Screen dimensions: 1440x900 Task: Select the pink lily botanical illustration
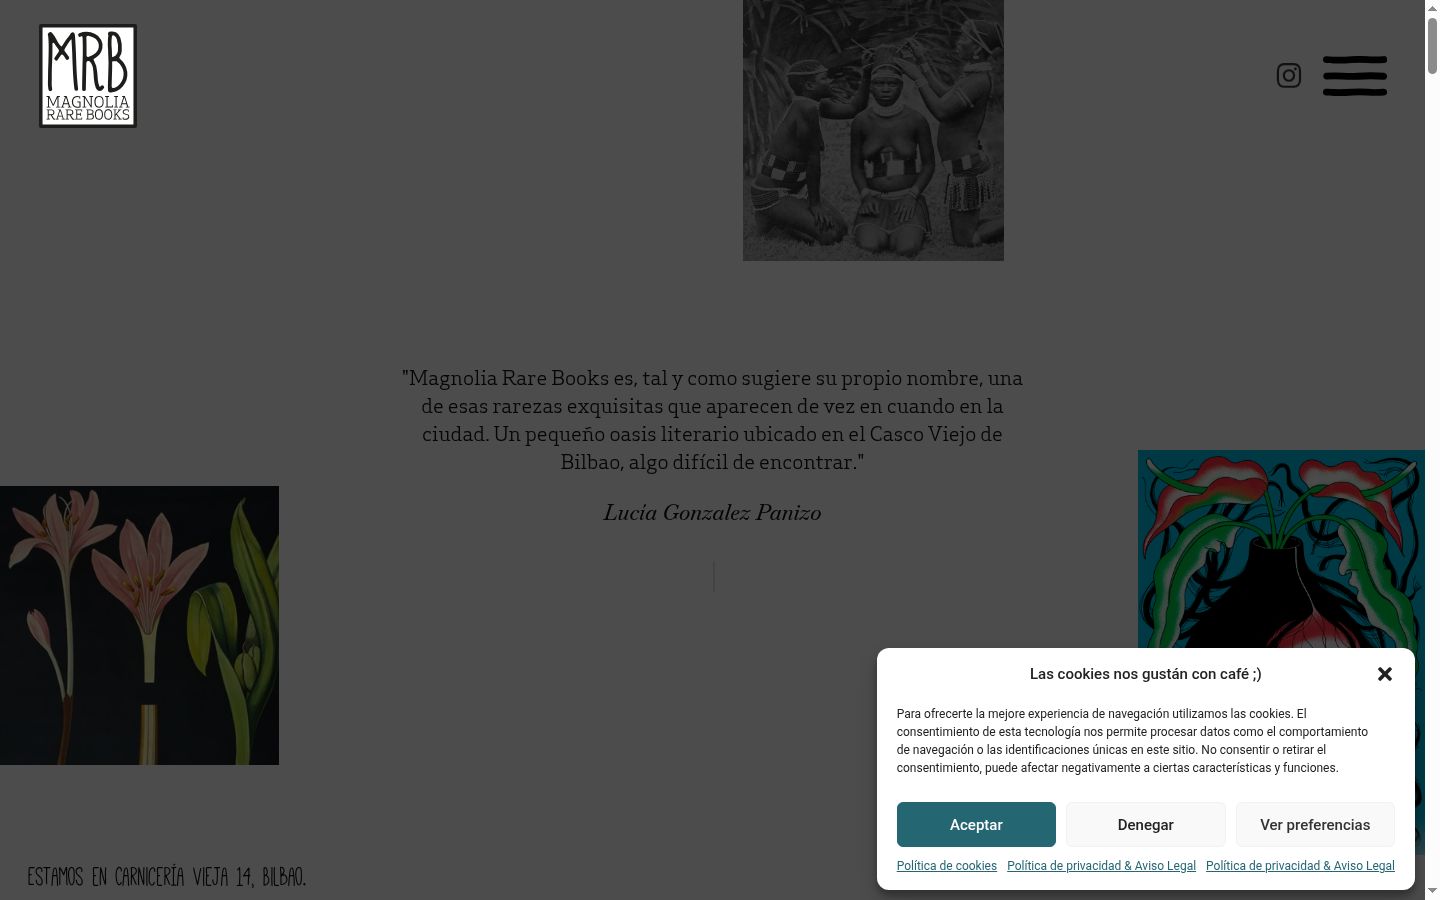139,625
